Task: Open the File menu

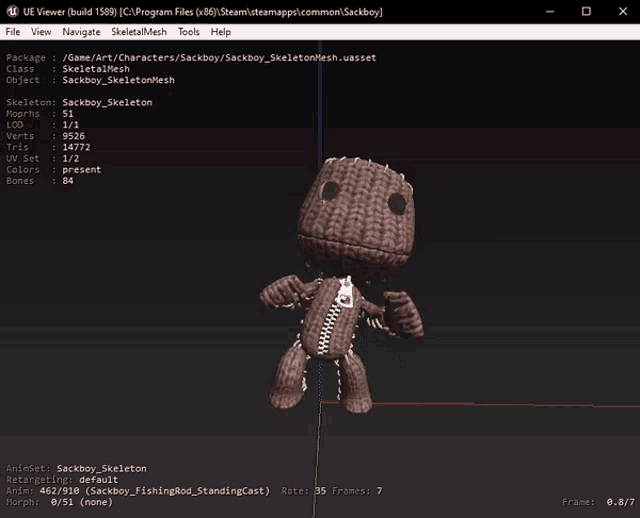Action: [x=13, y=32]
